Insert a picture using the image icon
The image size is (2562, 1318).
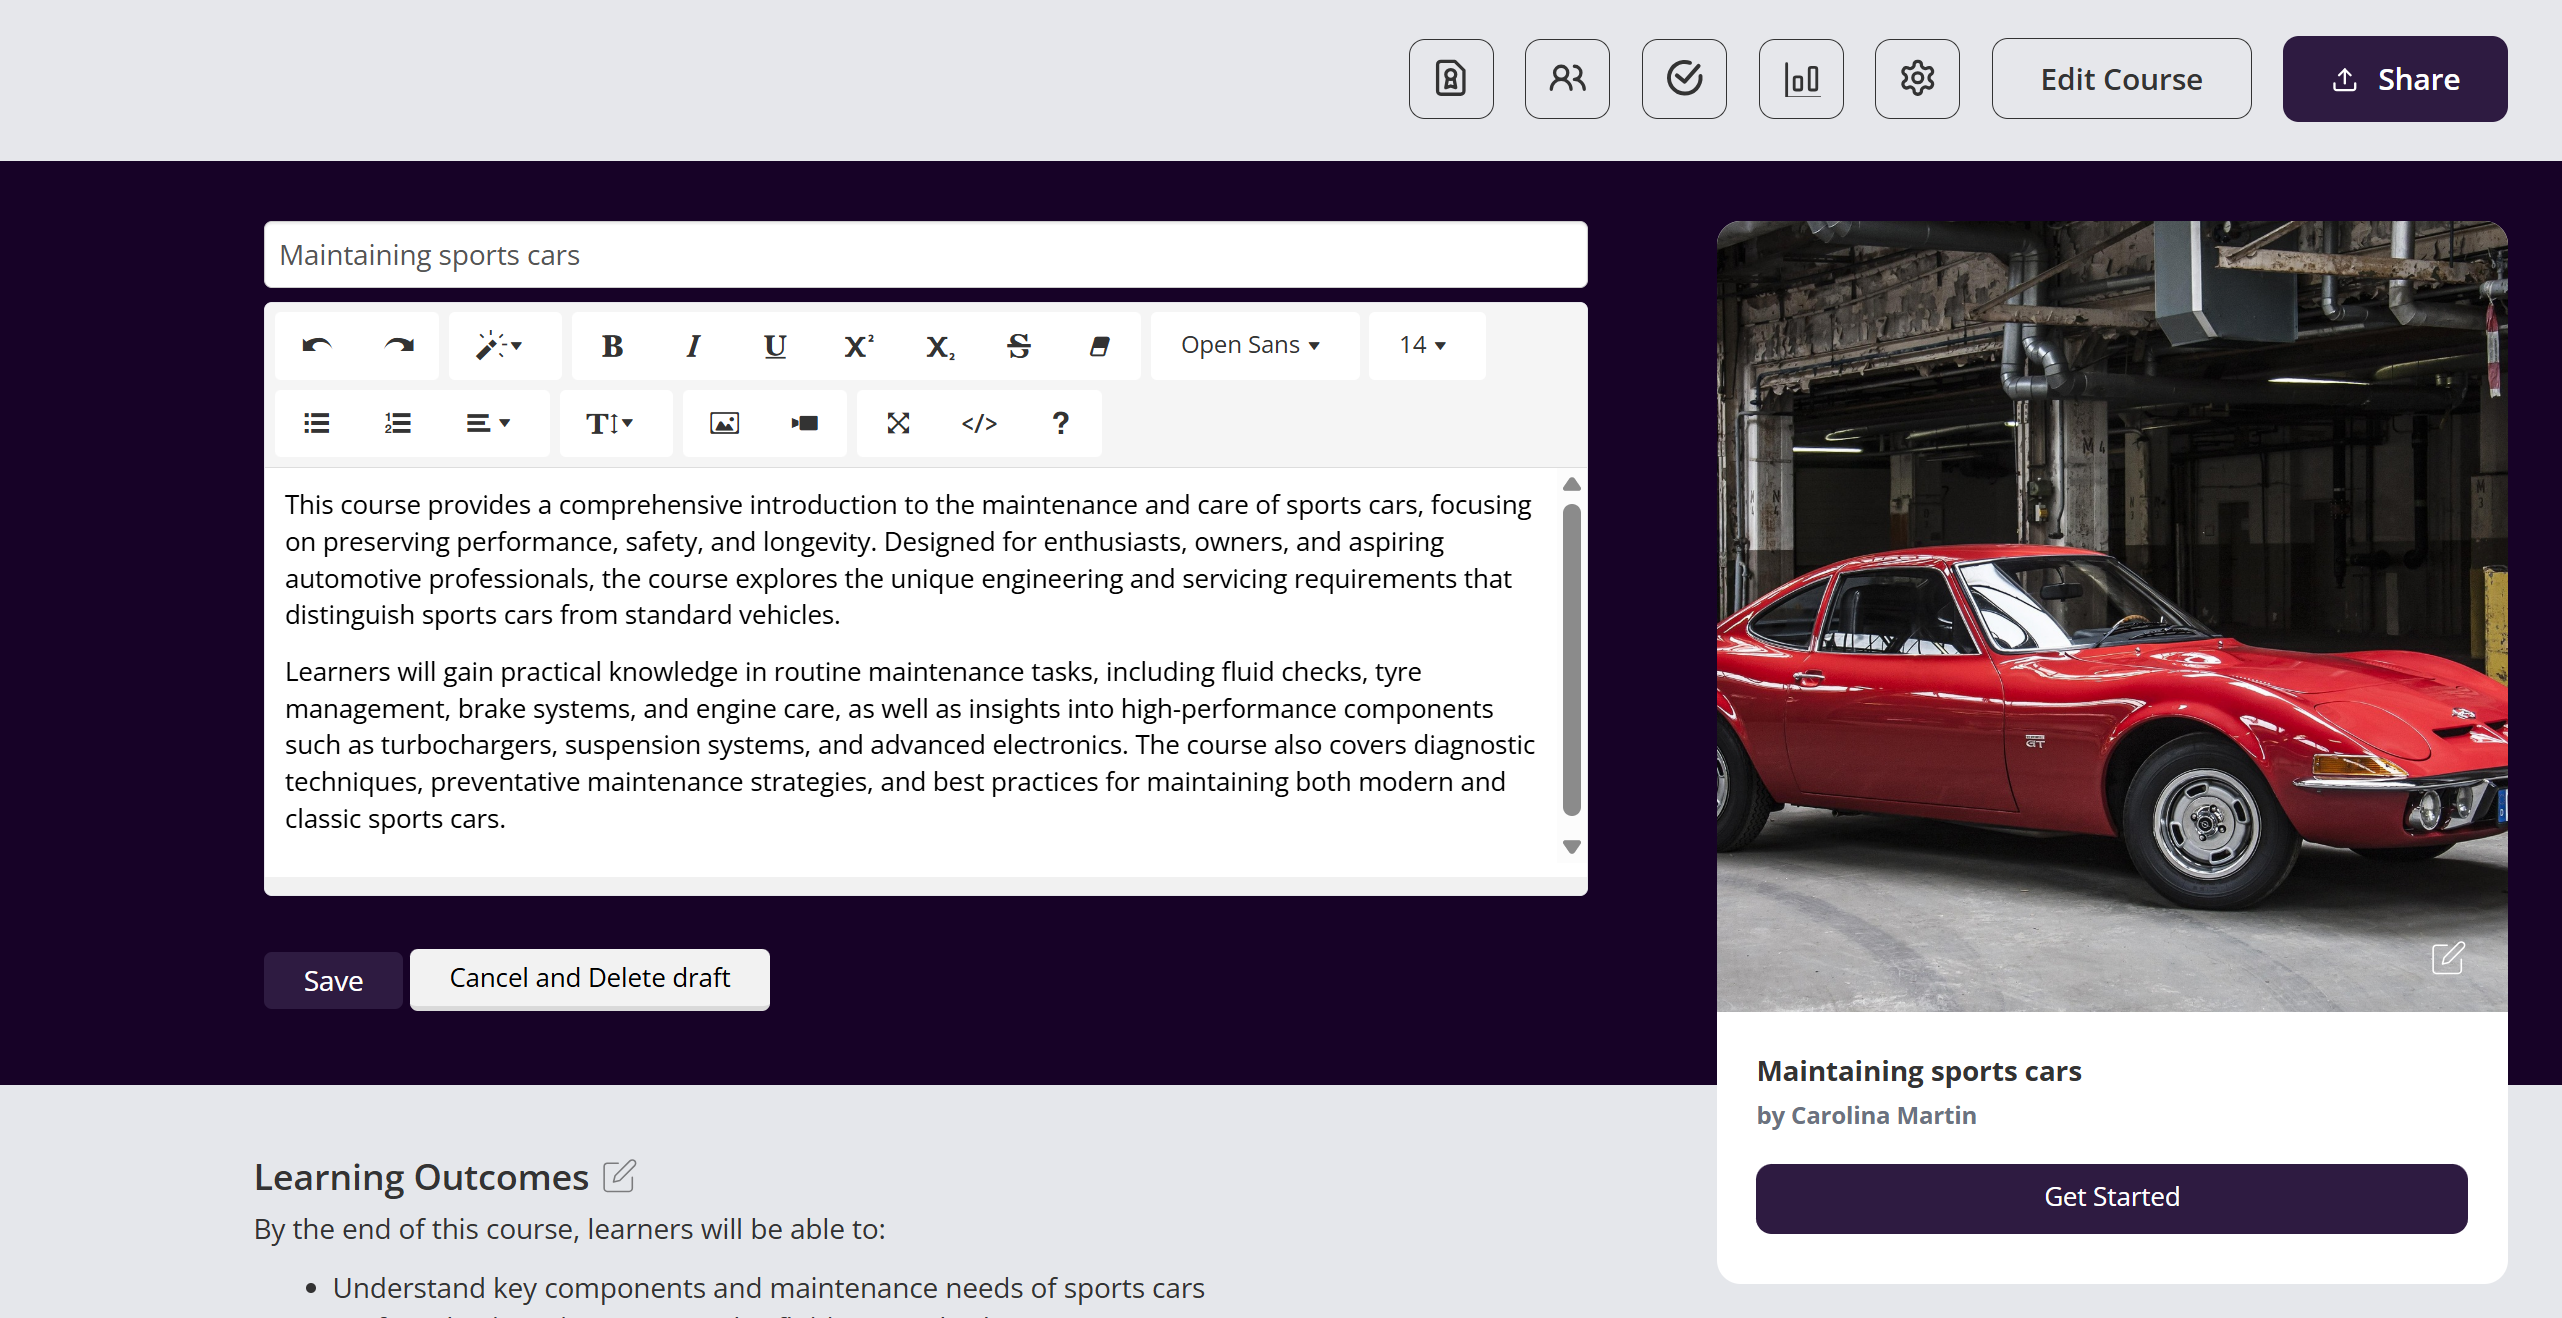pos(724,424)
